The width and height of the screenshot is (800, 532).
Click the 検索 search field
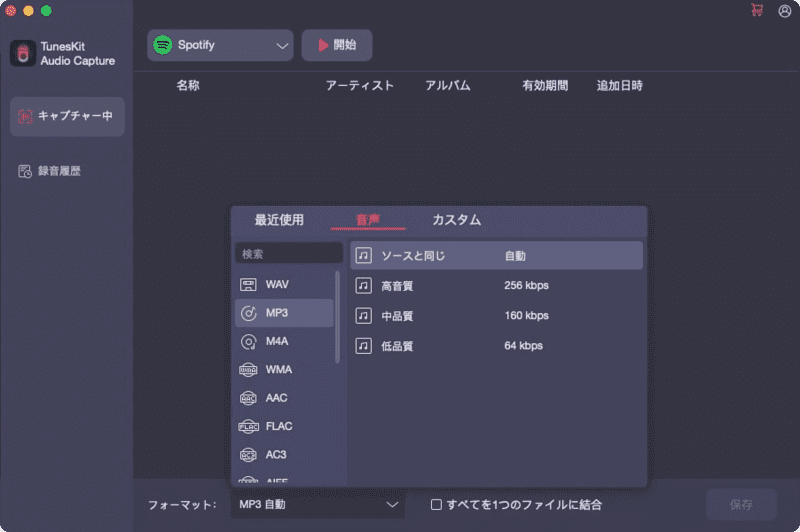(289, 254)
